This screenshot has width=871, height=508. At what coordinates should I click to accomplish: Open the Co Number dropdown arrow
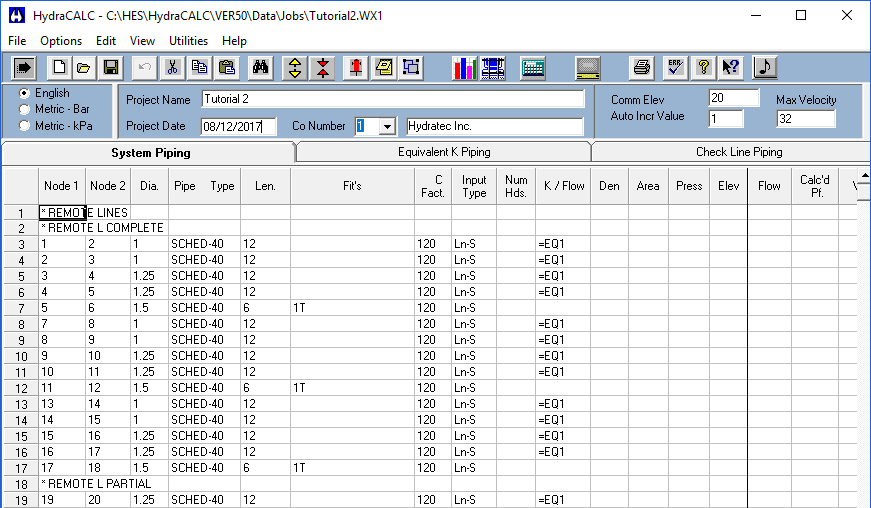coord(387,127)
